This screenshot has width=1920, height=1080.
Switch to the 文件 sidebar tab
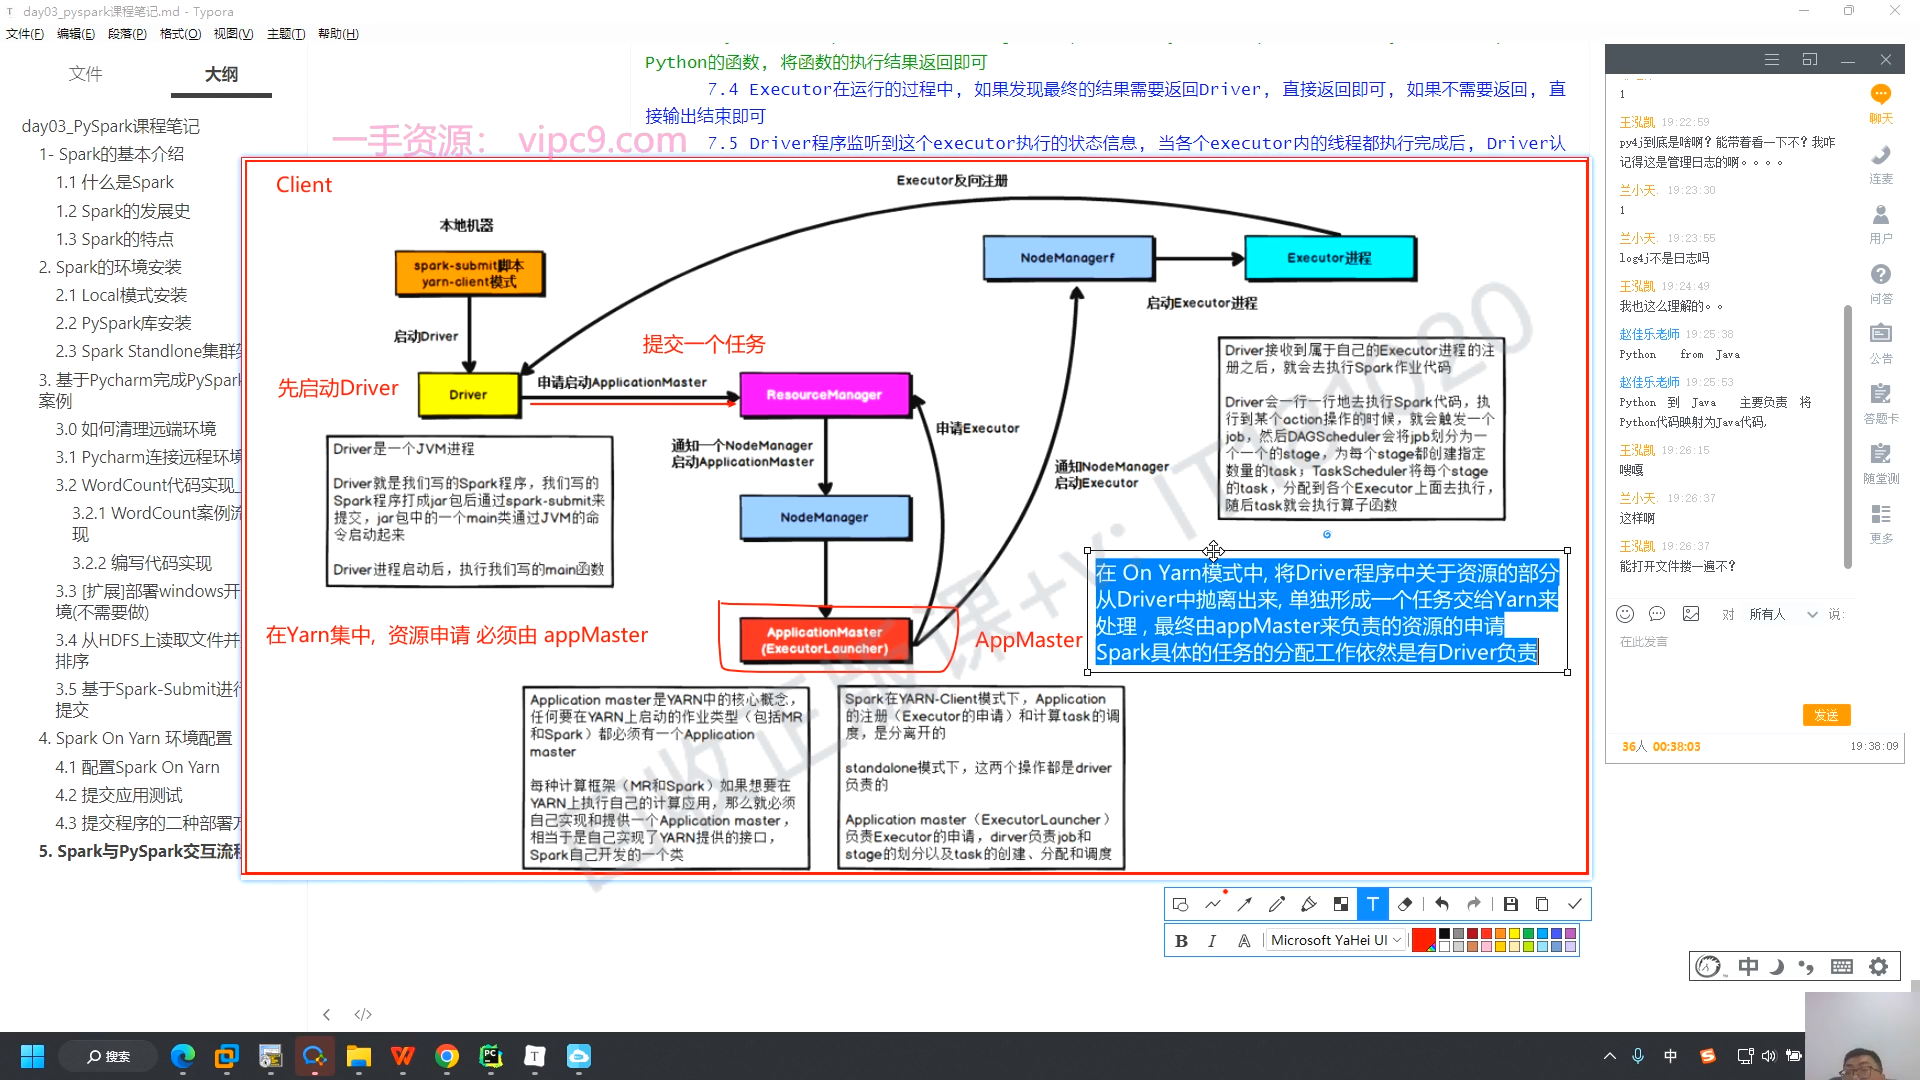click(x=85, y=74)
